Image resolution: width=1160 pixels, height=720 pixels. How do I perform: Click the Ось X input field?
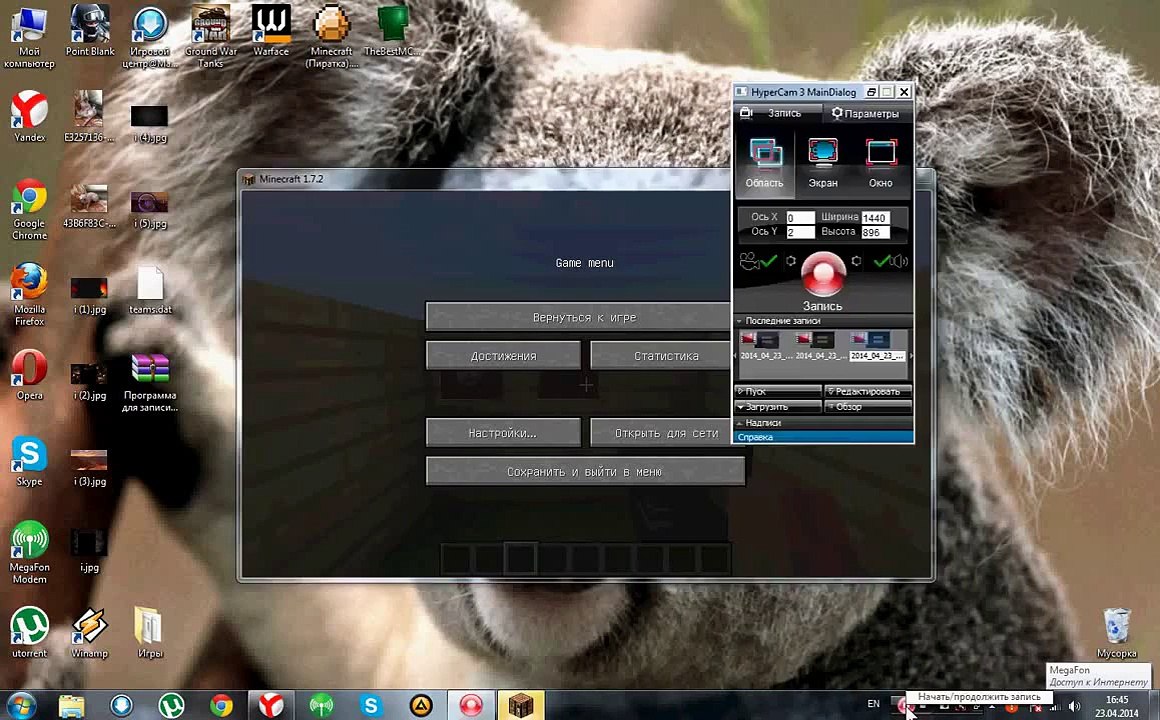[800, 218]
